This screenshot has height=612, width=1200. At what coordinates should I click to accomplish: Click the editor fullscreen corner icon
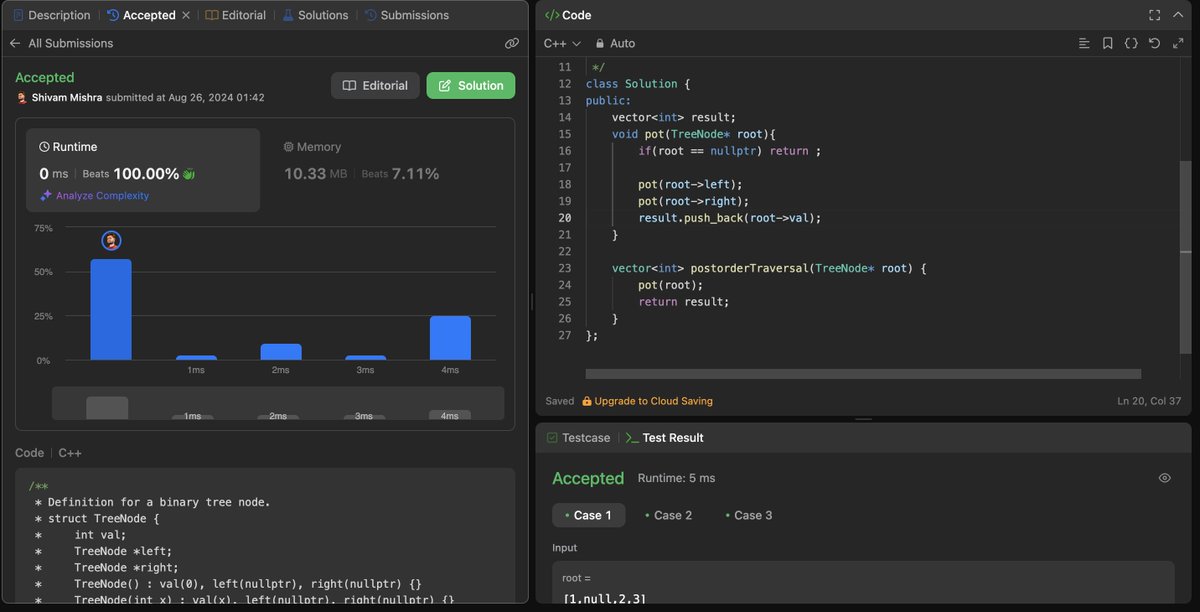pos(1177,43)
